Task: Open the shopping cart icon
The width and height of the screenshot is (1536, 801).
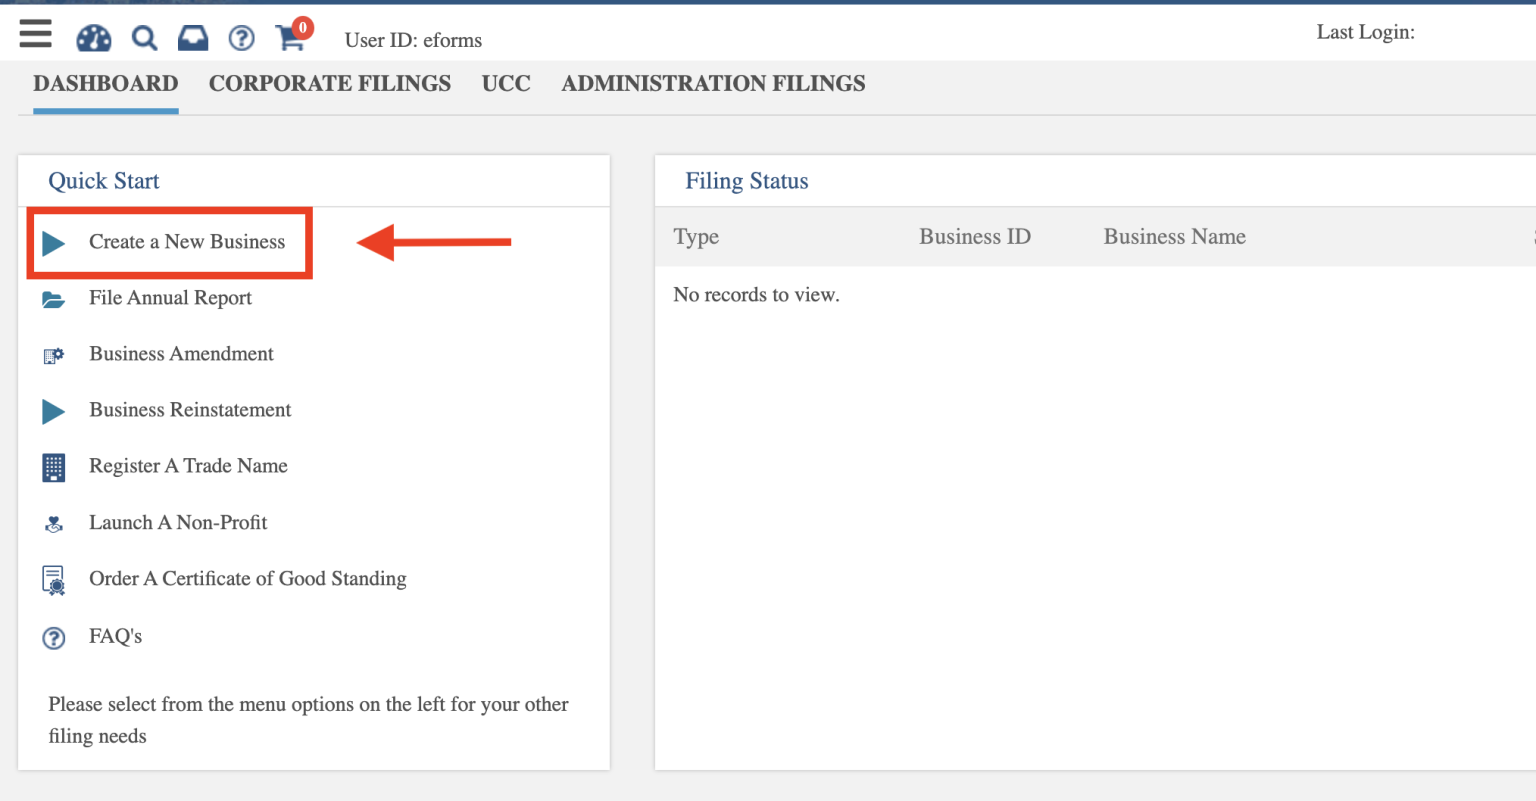Action: [x=291, y=39]
